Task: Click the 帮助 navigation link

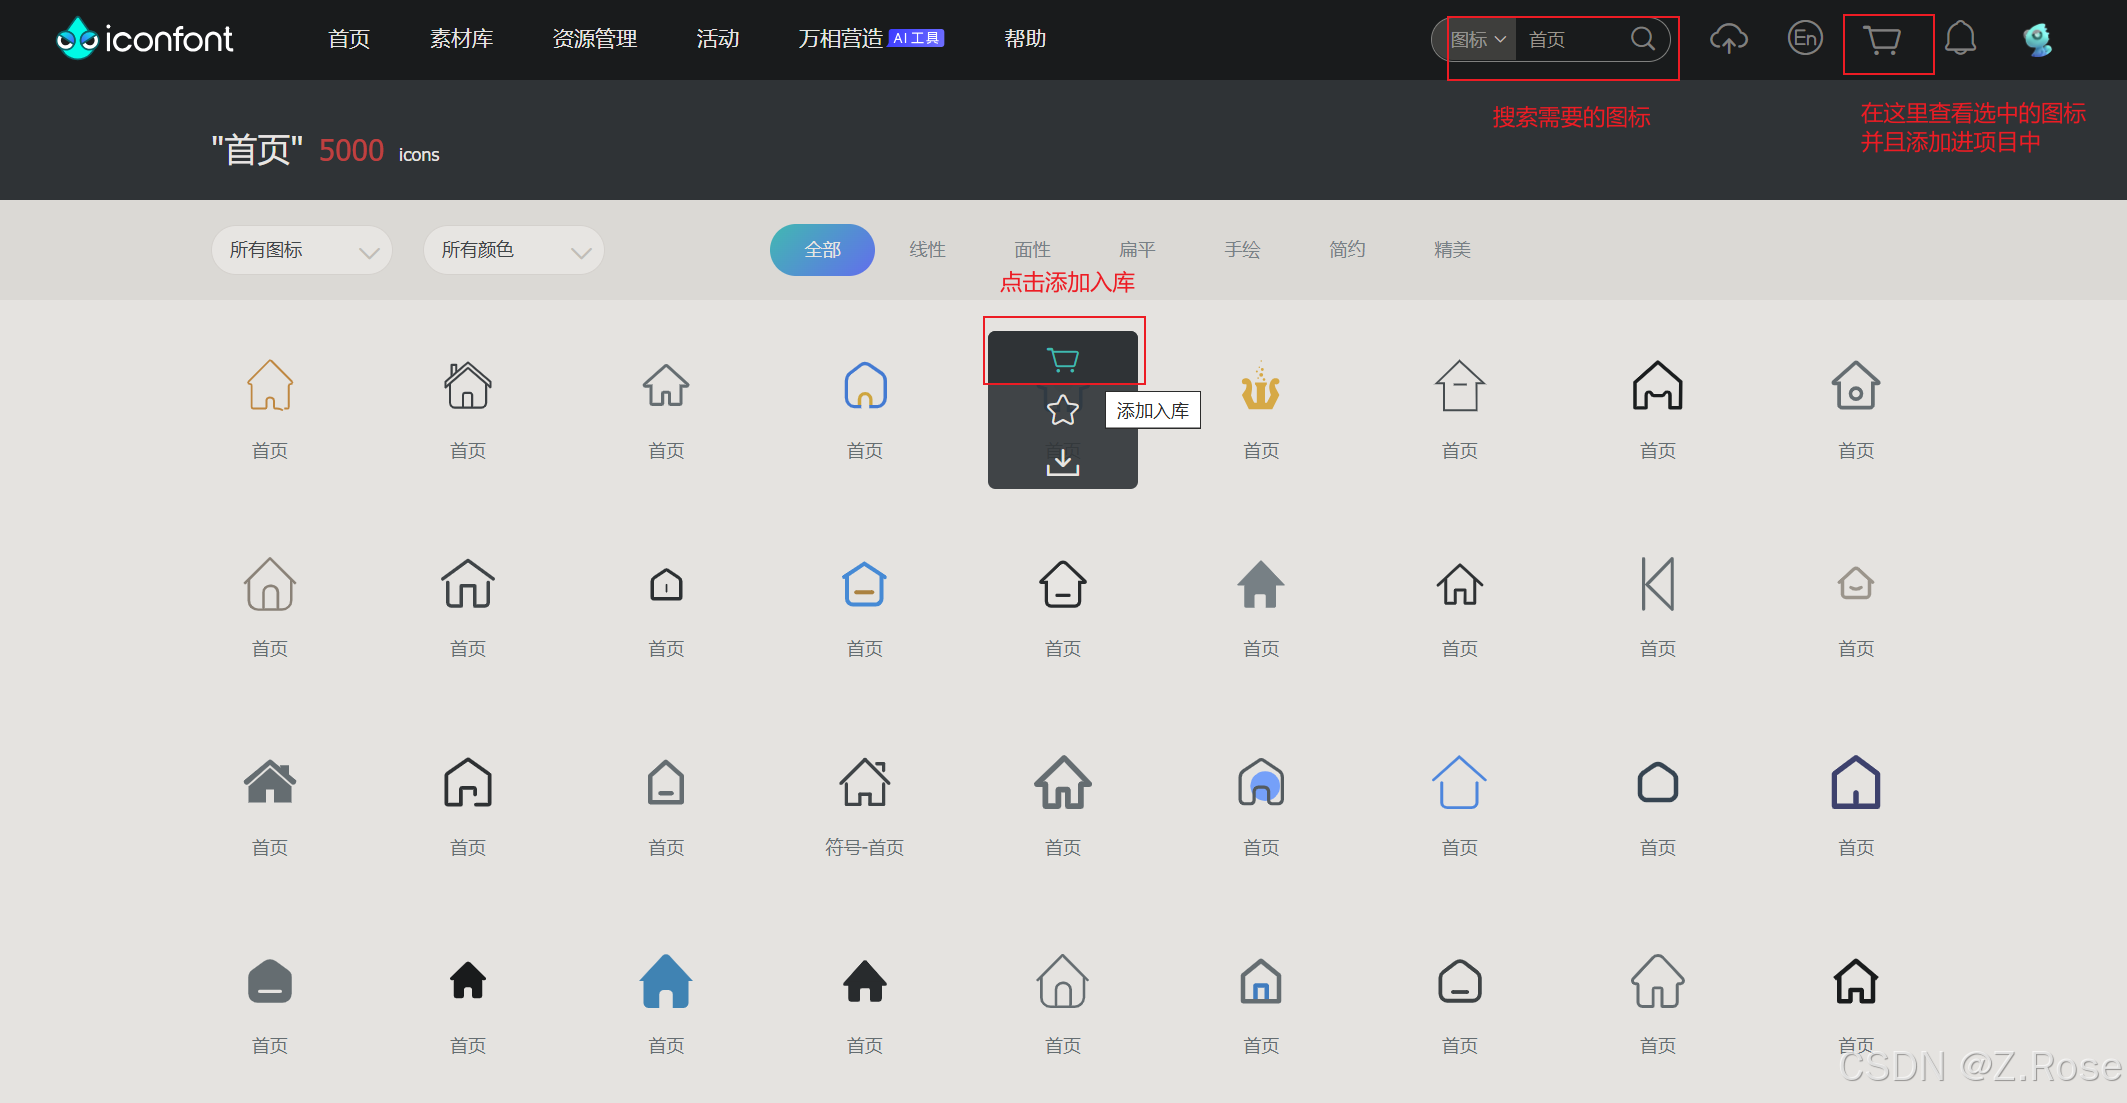Action: point(1024,39)
